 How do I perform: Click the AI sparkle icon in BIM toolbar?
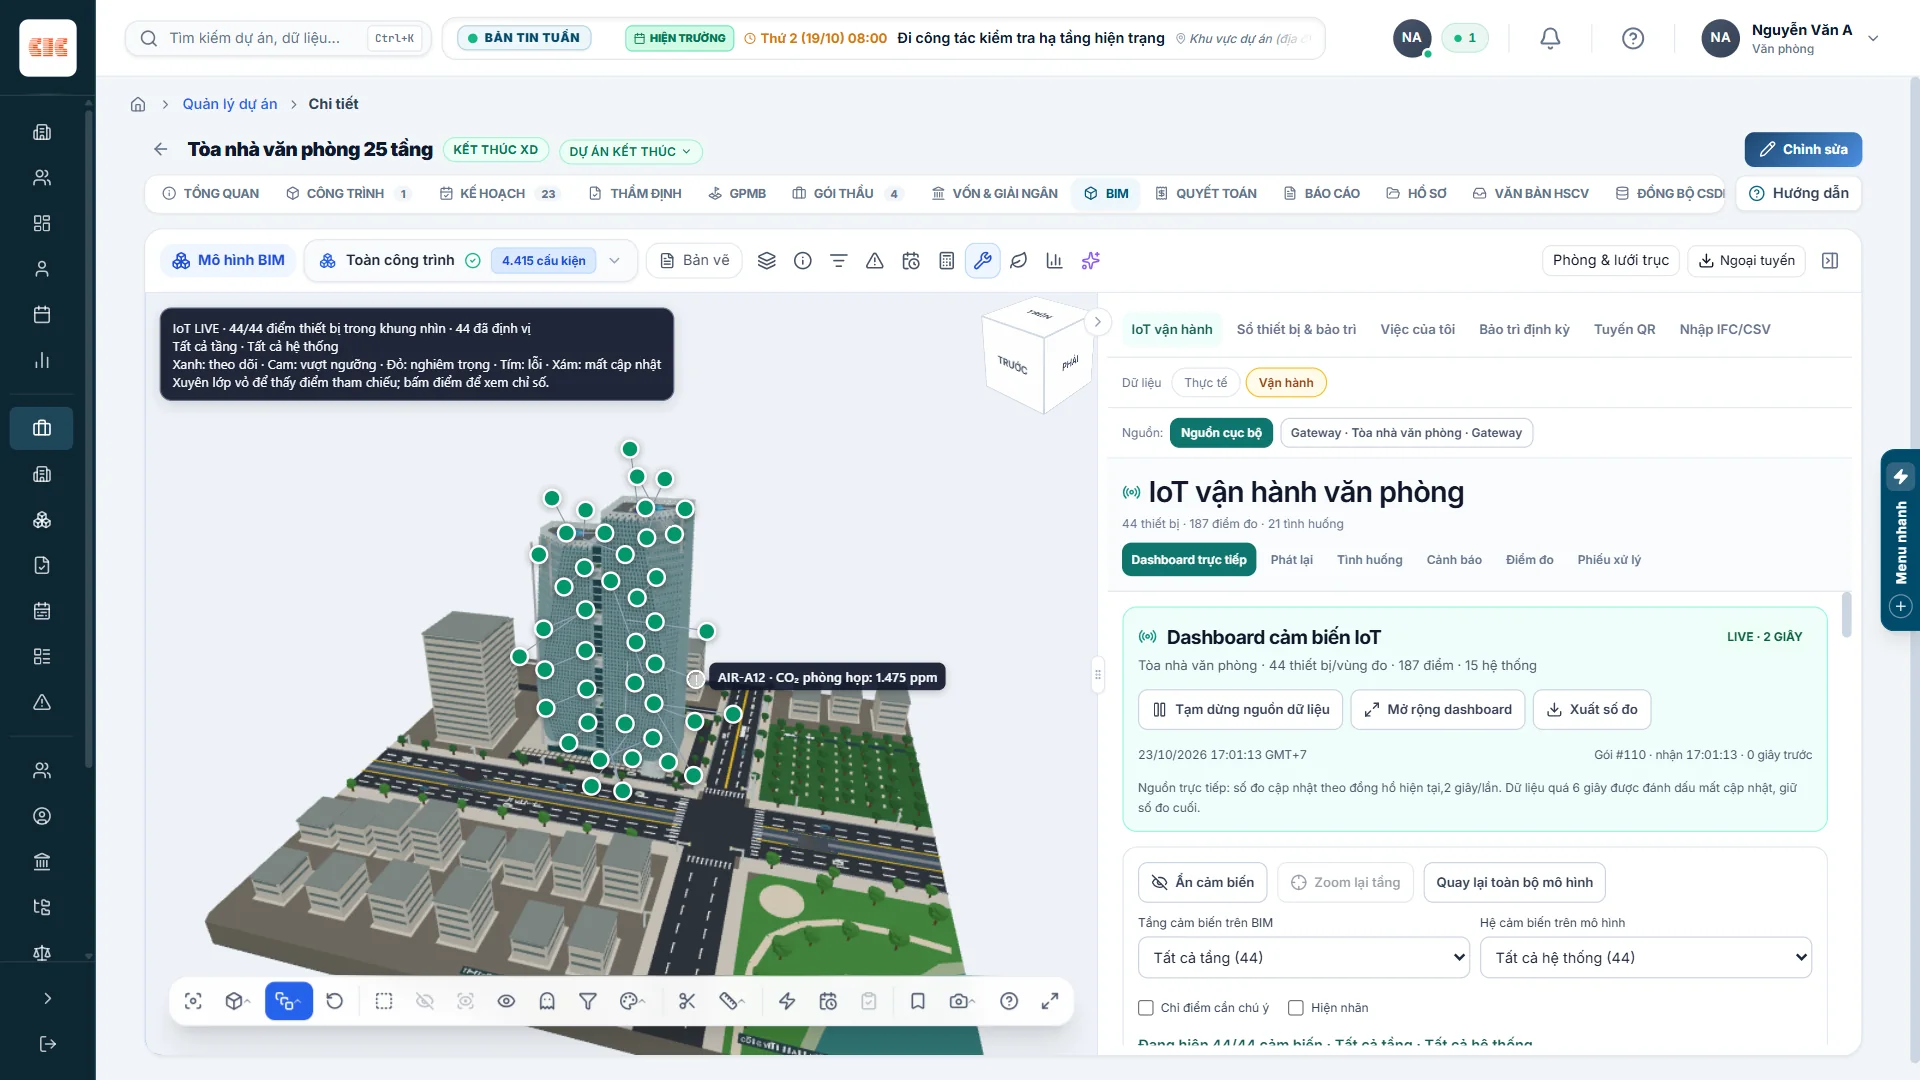coord(1091,260)
